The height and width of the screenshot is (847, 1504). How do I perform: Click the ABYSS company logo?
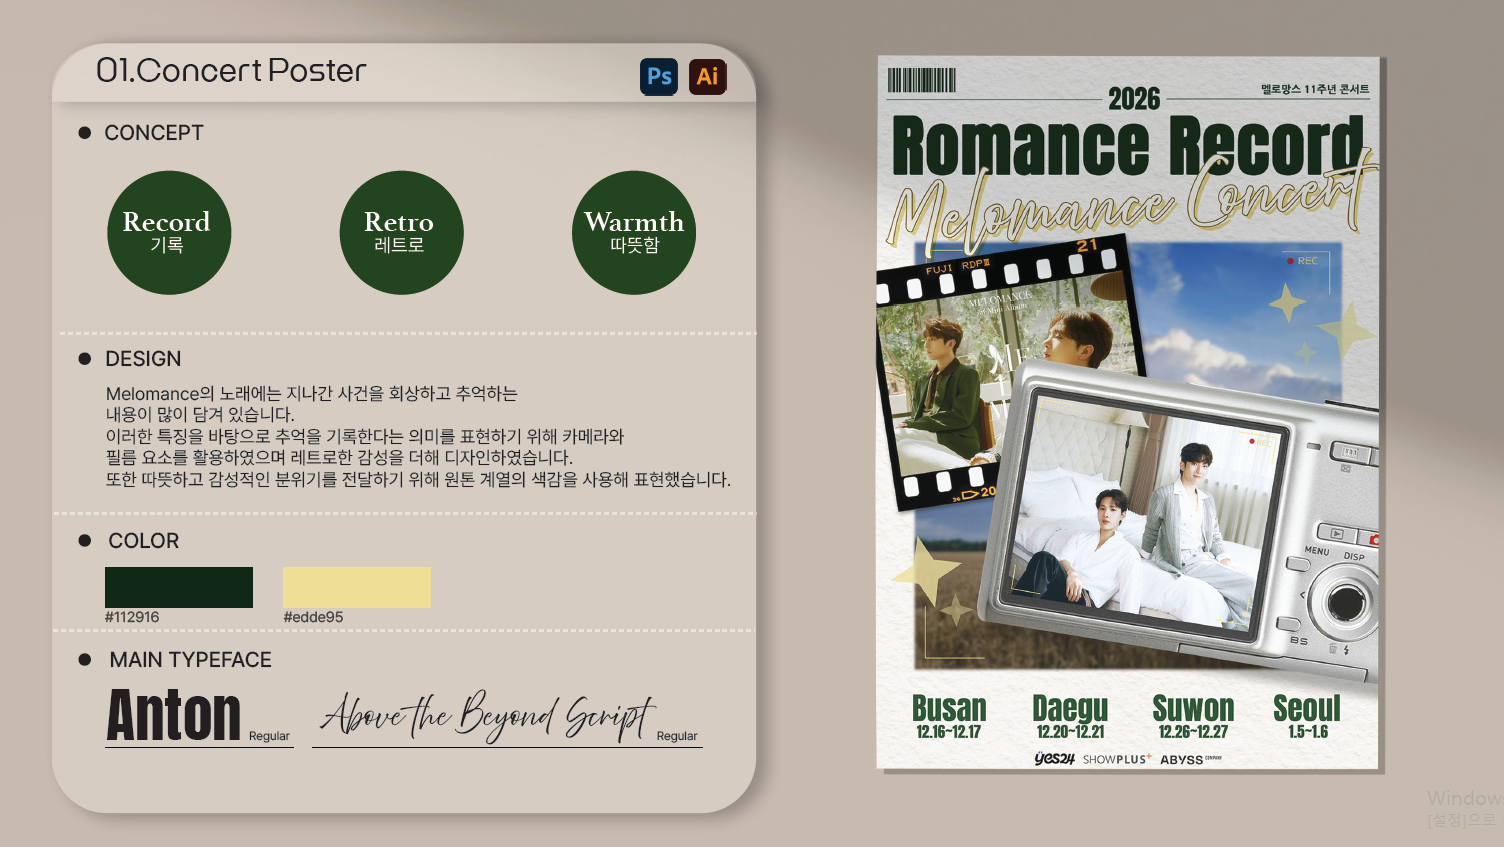click(1191, 759)
